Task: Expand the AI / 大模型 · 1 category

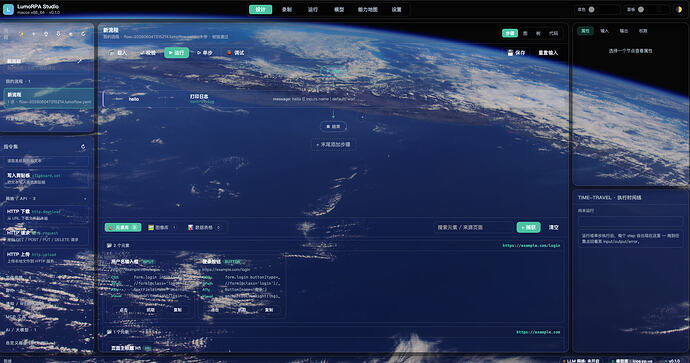Action: (47, 330)
